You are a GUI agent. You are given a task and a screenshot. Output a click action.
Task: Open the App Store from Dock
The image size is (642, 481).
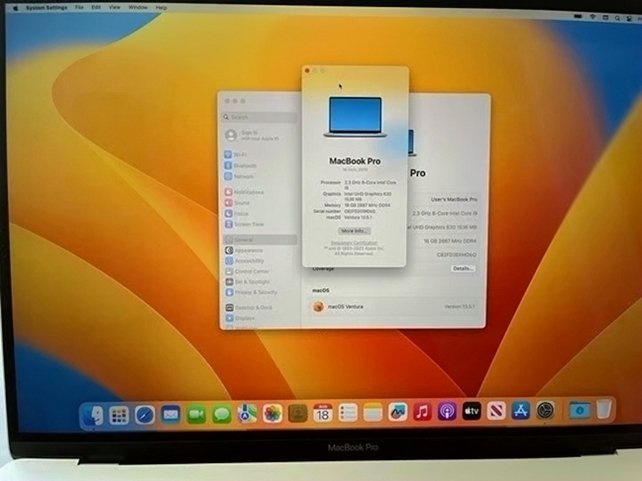[521, 410]
